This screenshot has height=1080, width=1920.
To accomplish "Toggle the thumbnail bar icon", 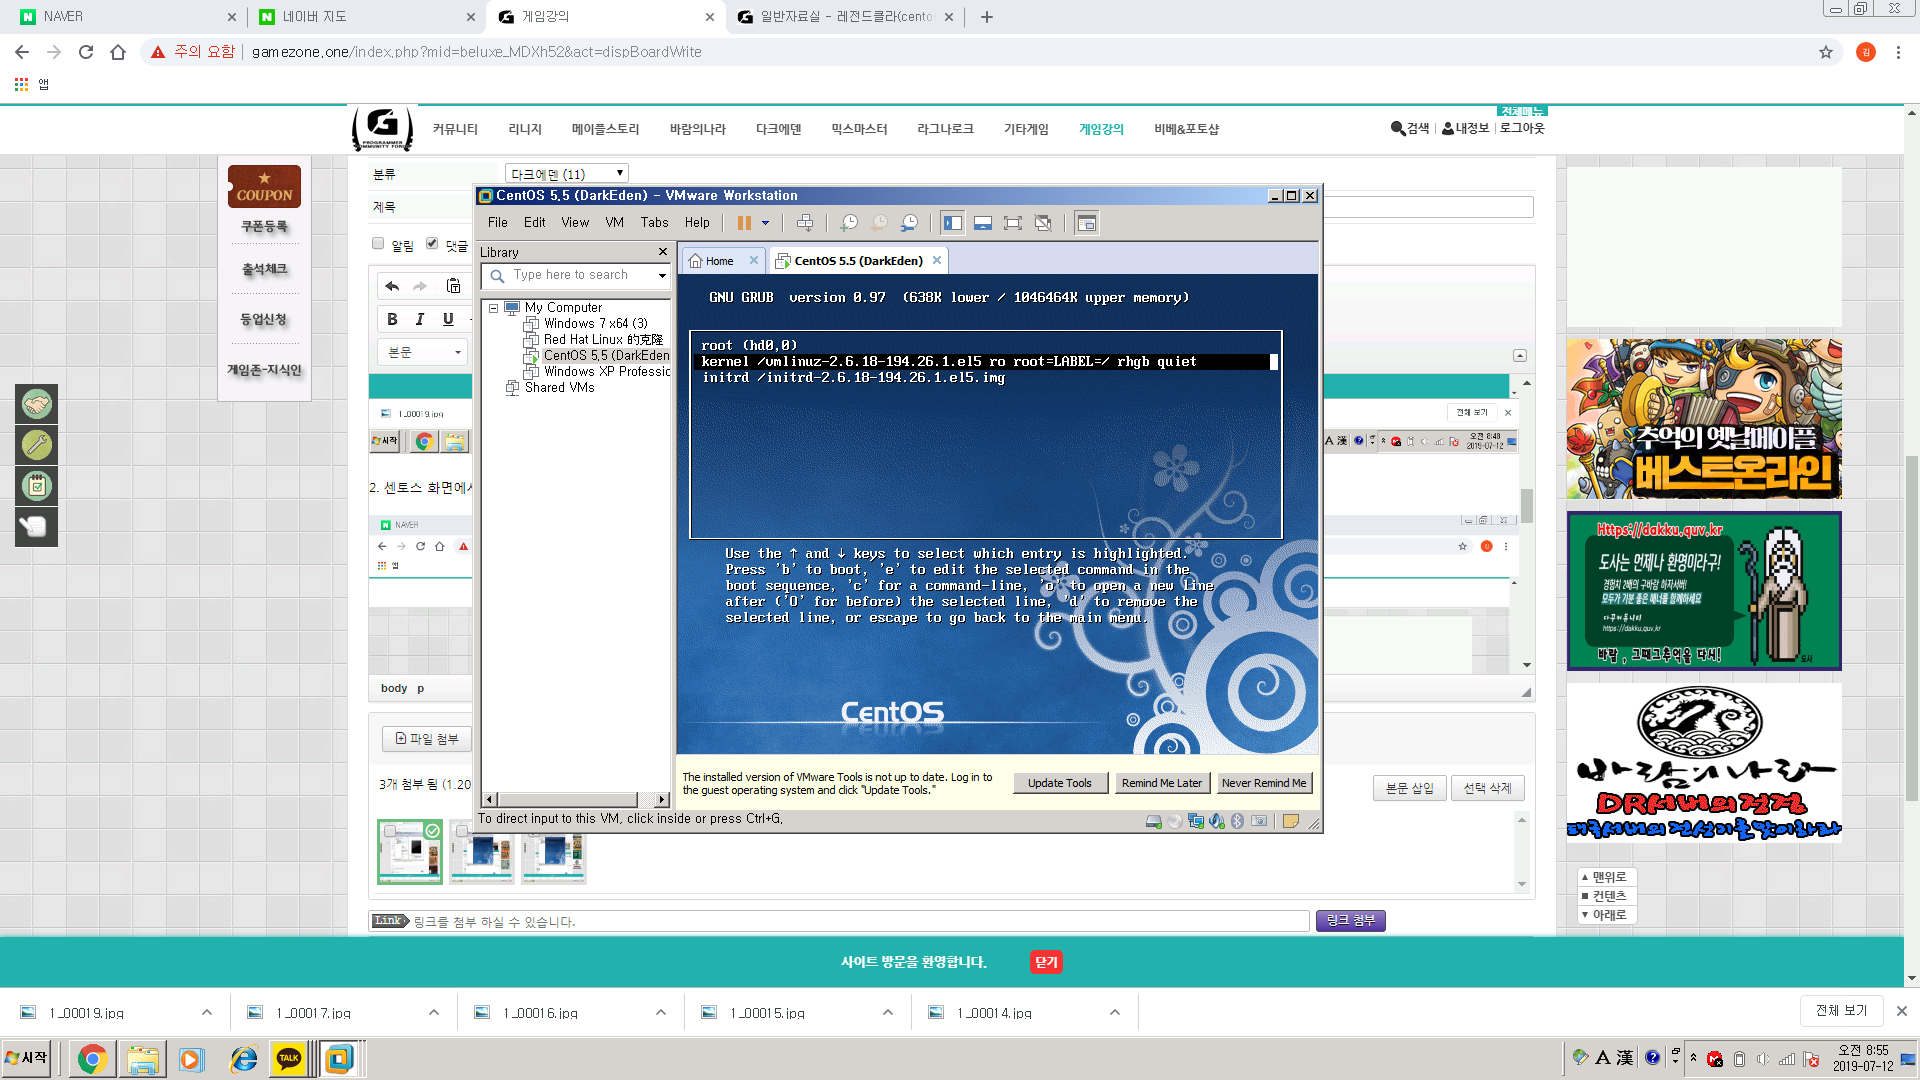I will click(x=983, y=223).
